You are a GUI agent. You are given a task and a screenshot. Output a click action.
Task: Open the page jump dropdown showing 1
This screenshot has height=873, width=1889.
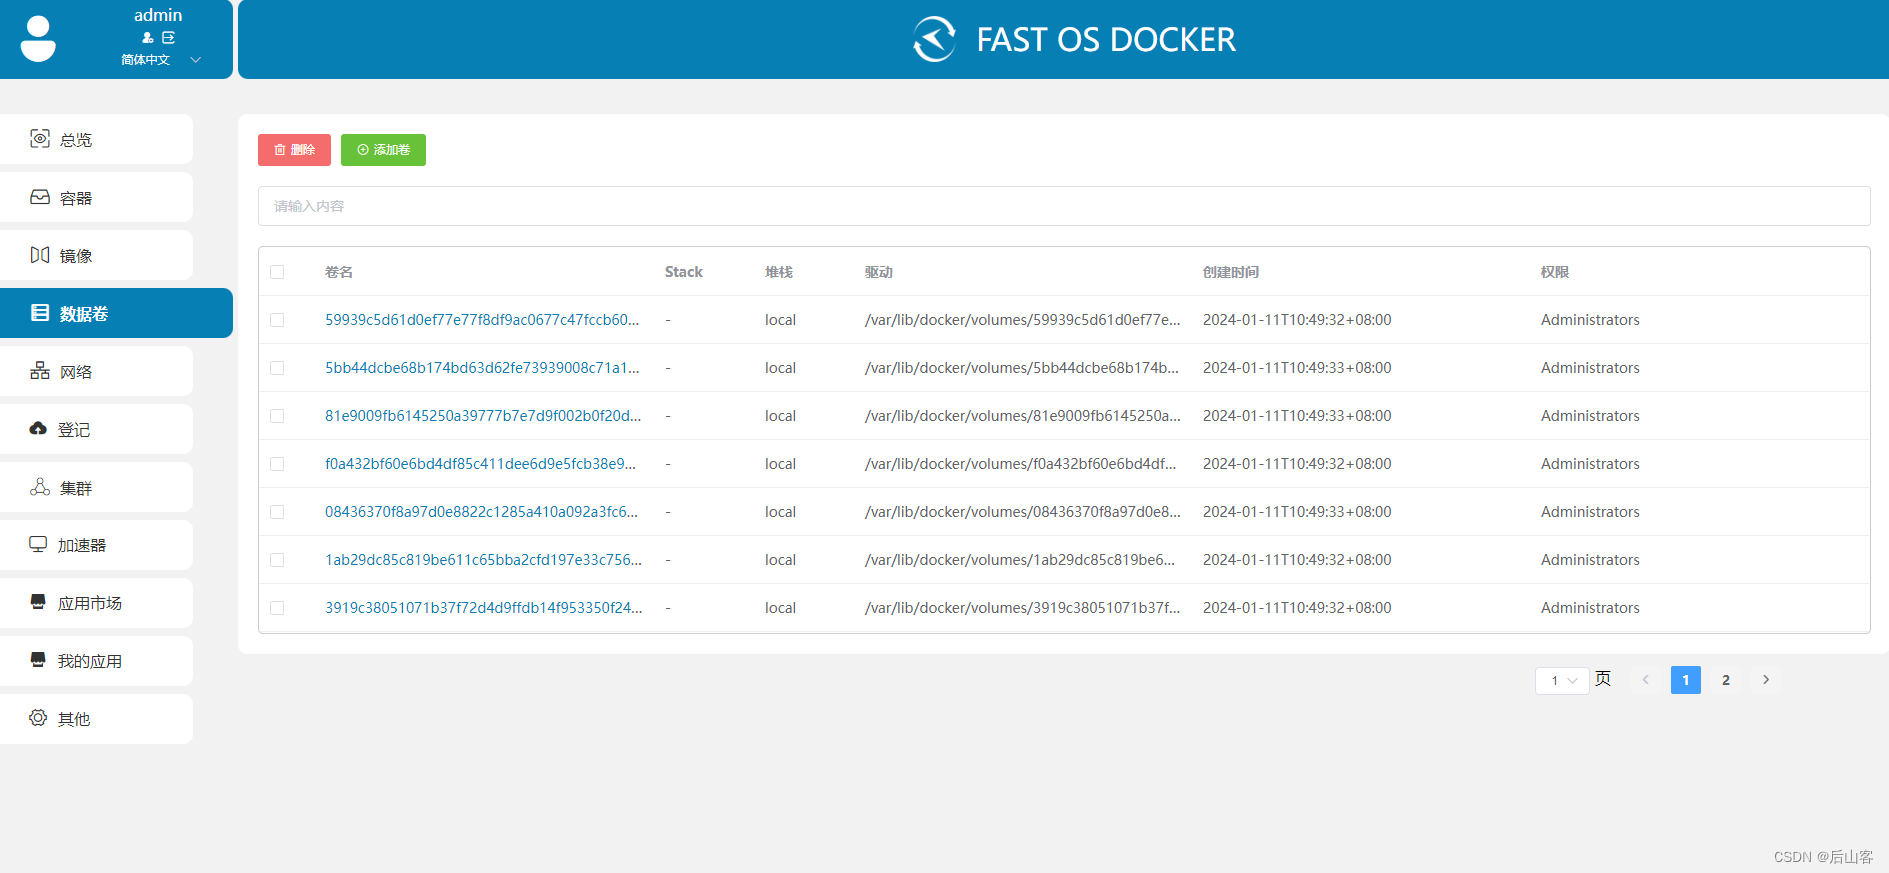point(1562,680)
